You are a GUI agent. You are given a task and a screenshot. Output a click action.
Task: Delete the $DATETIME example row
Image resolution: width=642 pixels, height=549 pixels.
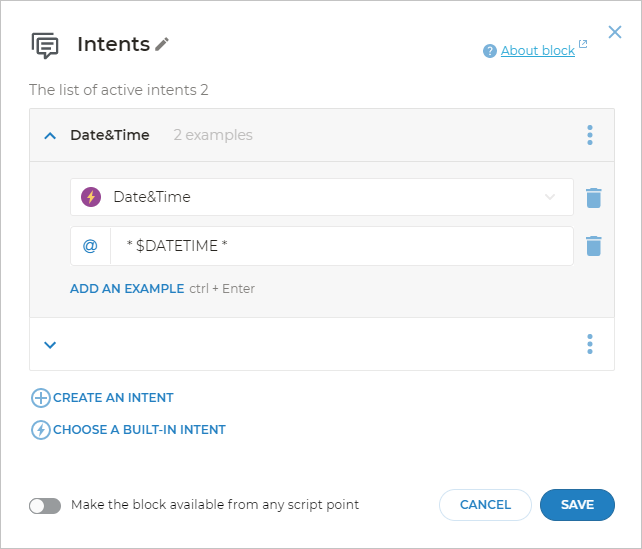click(x=594, y=245)
